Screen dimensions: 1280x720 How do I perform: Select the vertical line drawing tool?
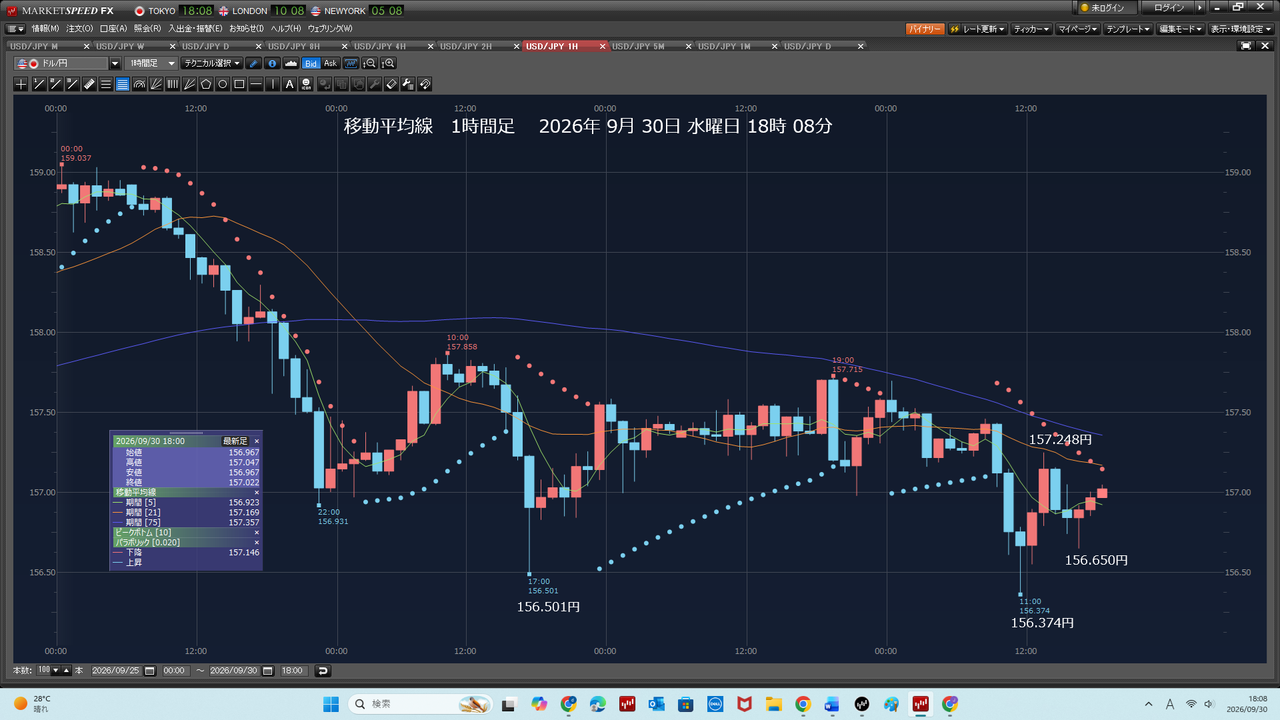tap(273, 84)
